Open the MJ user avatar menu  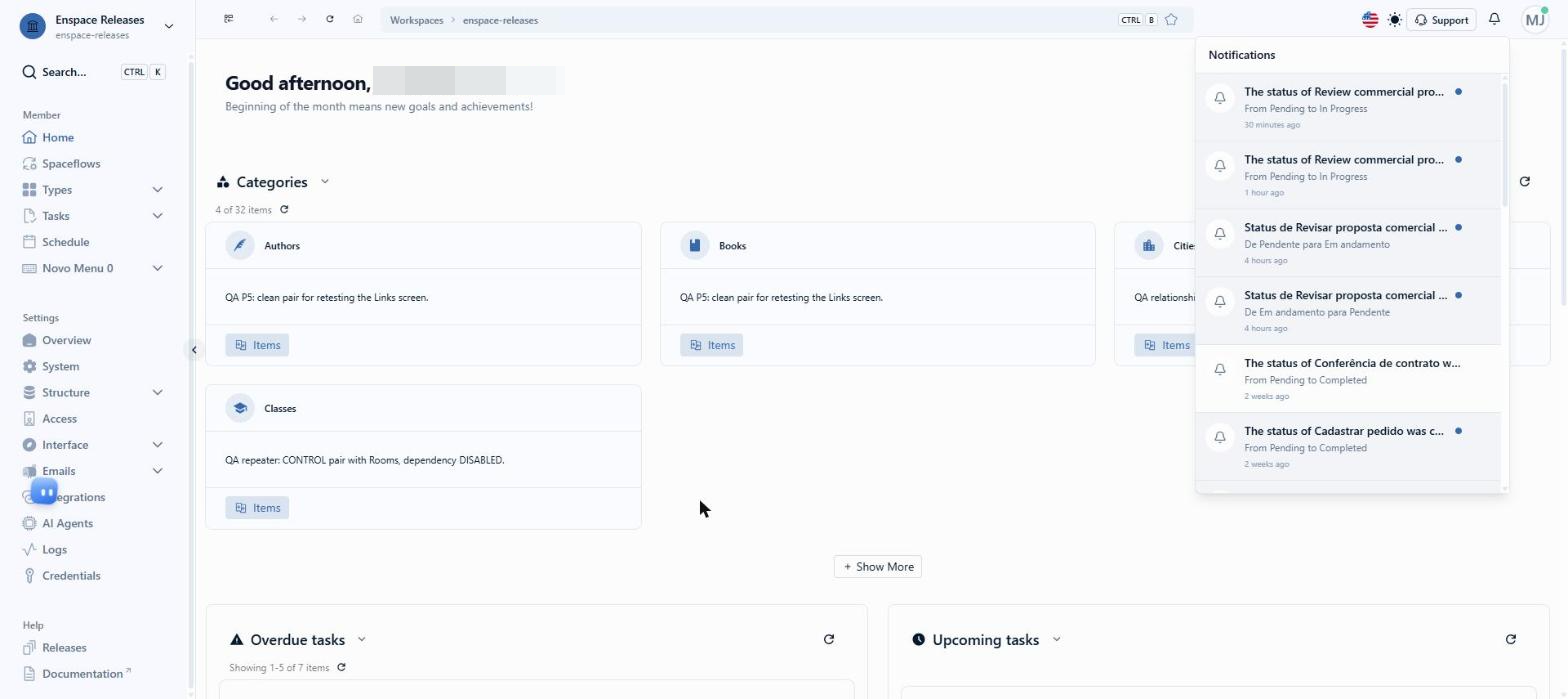(x=1535, y=20)
